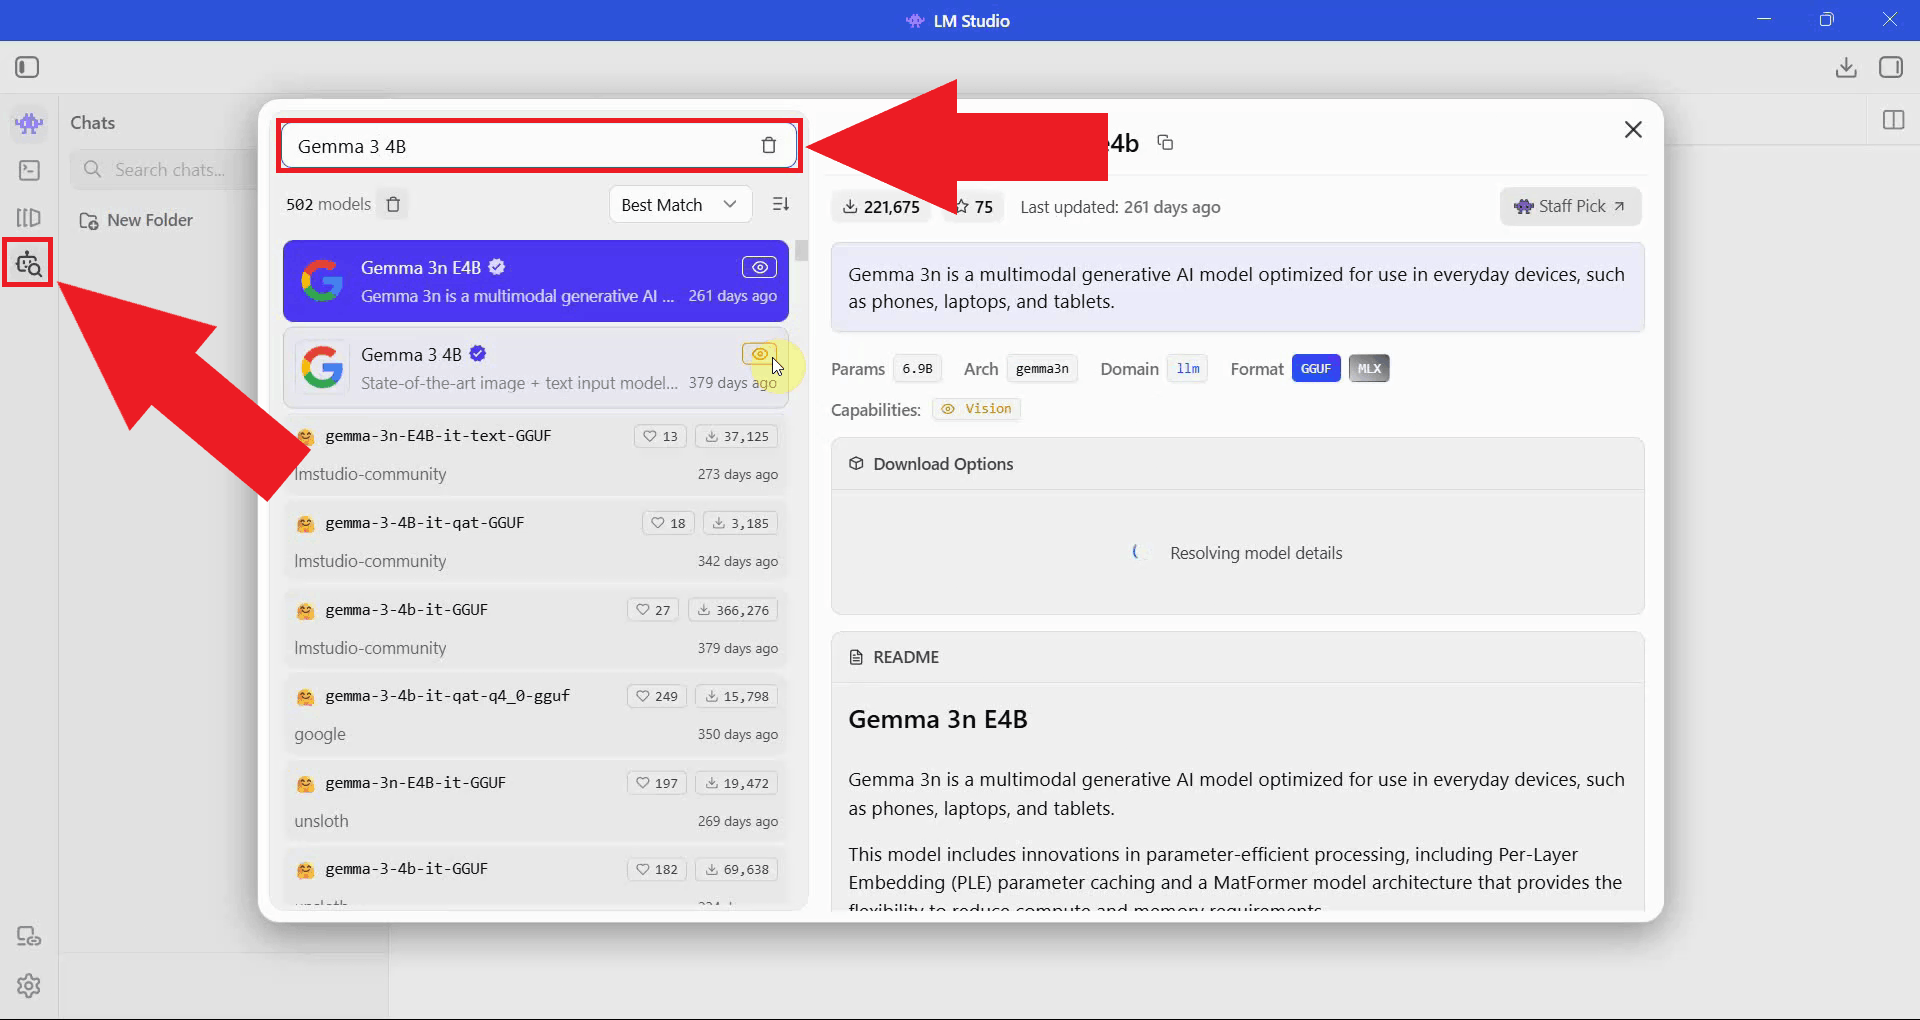Create a New Folder in Chats
Viewport: 1920px width, 1020px height.
[148, 219]
